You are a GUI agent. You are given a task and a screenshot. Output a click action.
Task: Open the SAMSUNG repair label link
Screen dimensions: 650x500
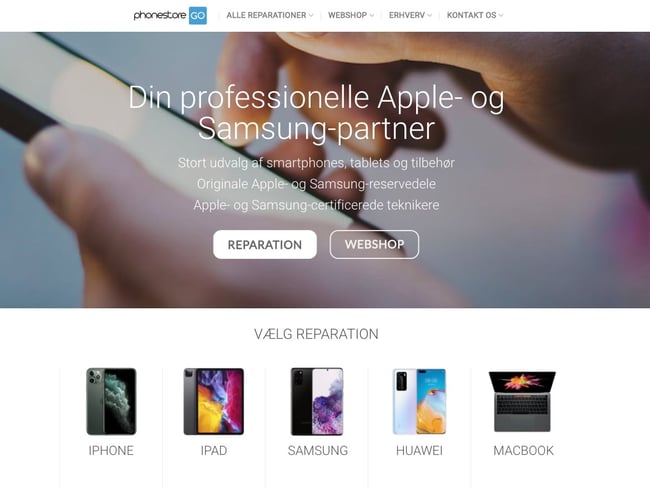[318, 451]
